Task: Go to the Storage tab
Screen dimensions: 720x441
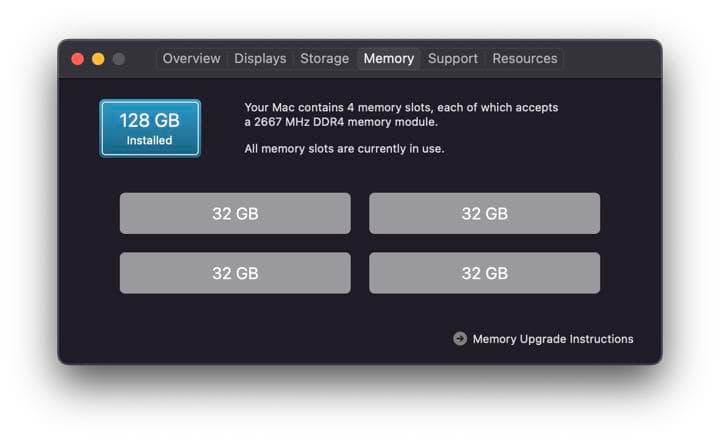Action: point(325,59)
